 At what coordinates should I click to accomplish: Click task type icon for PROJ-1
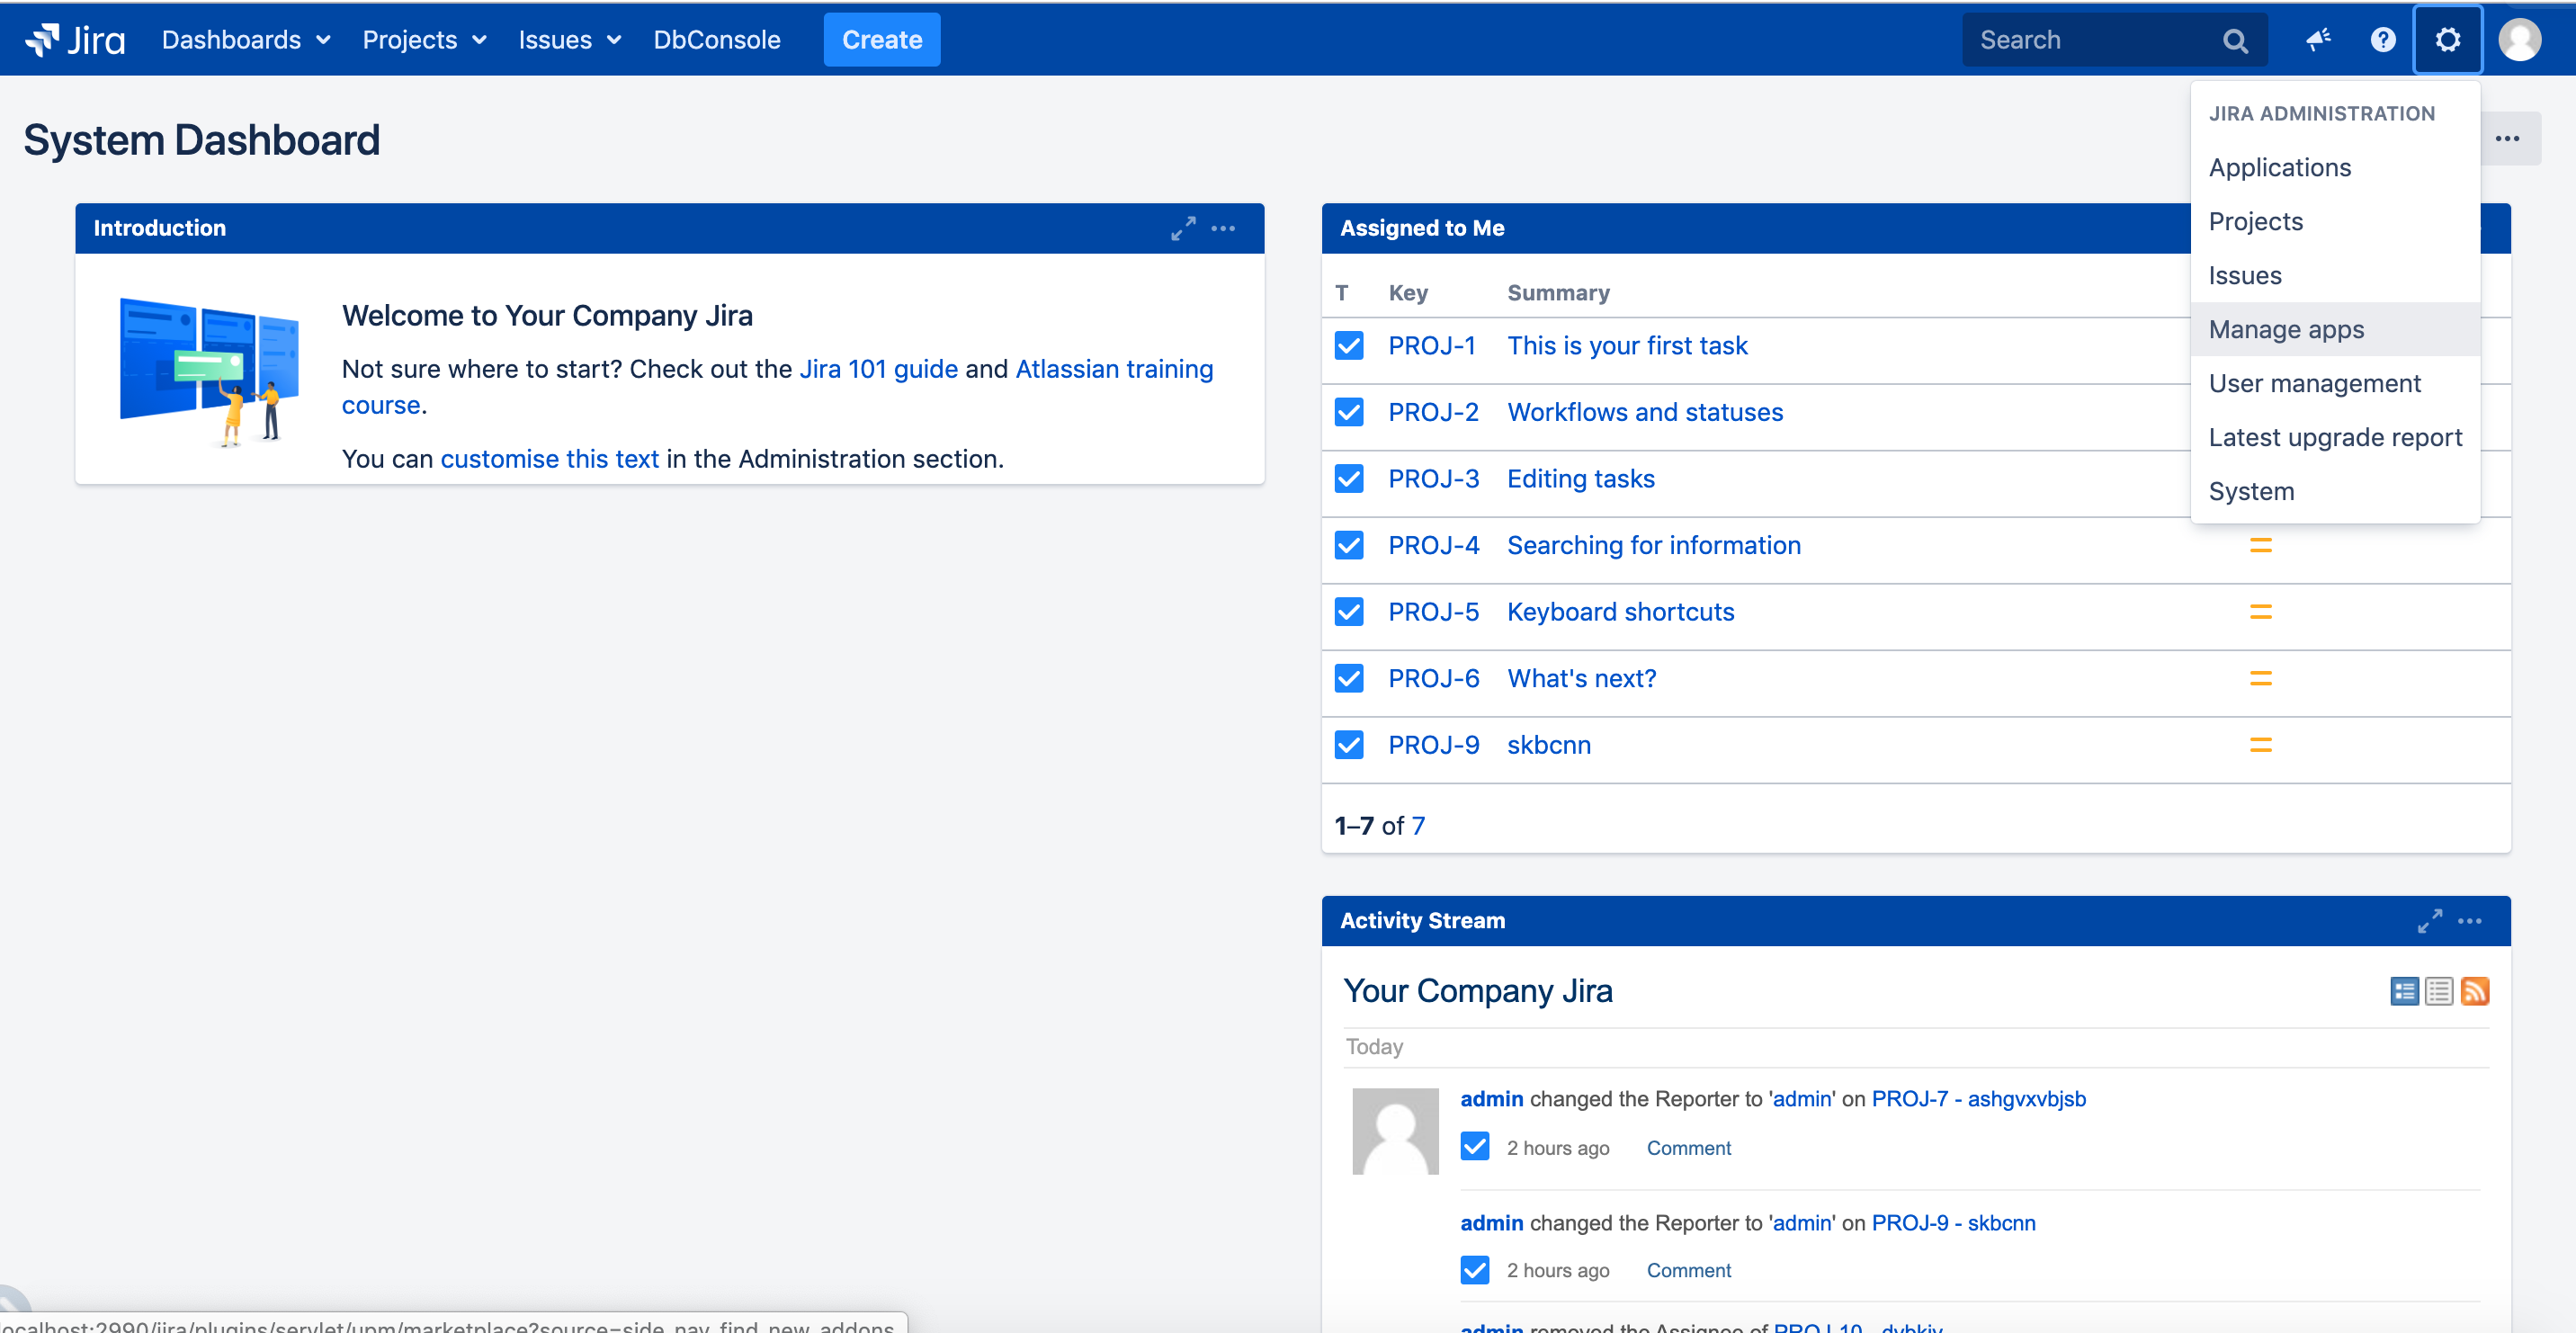click(x=1348, y=346)
